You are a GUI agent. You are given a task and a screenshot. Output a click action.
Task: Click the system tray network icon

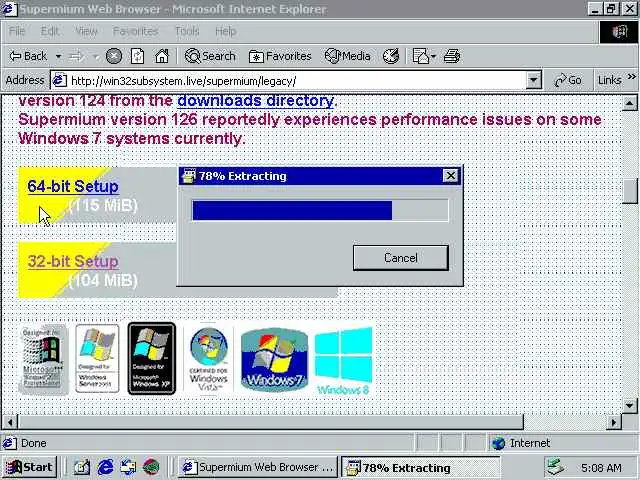pos(555,467)
